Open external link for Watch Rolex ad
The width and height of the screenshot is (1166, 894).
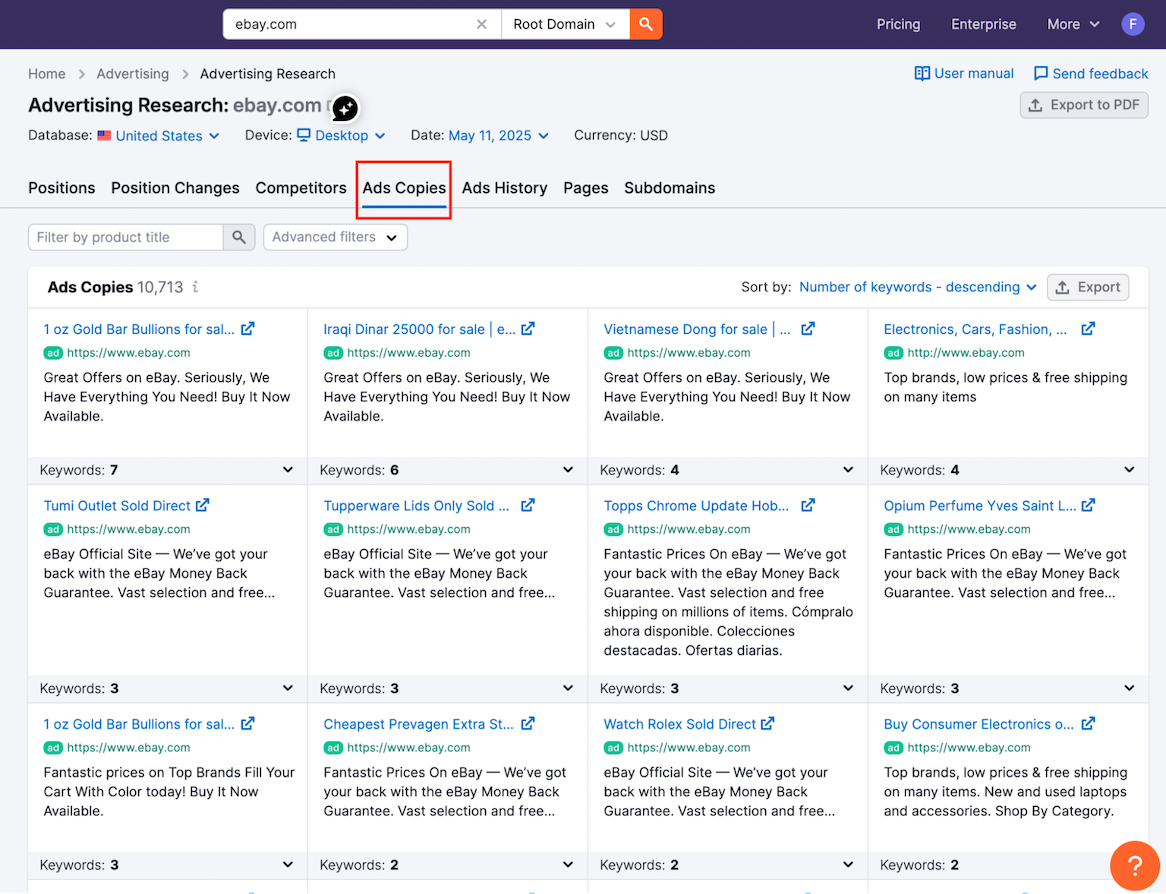pos(768,724)
